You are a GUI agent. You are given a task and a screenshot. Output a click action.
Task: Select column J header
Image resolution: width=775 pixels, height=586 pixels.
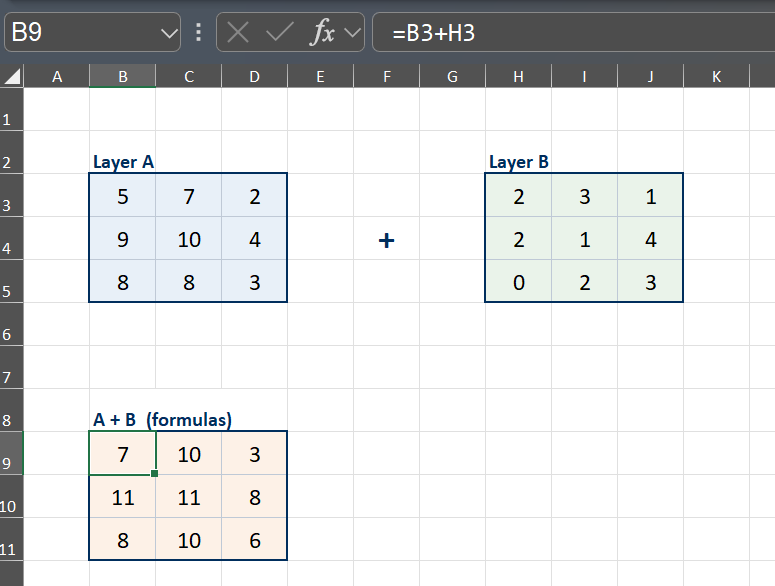click(x=650, y=77)
